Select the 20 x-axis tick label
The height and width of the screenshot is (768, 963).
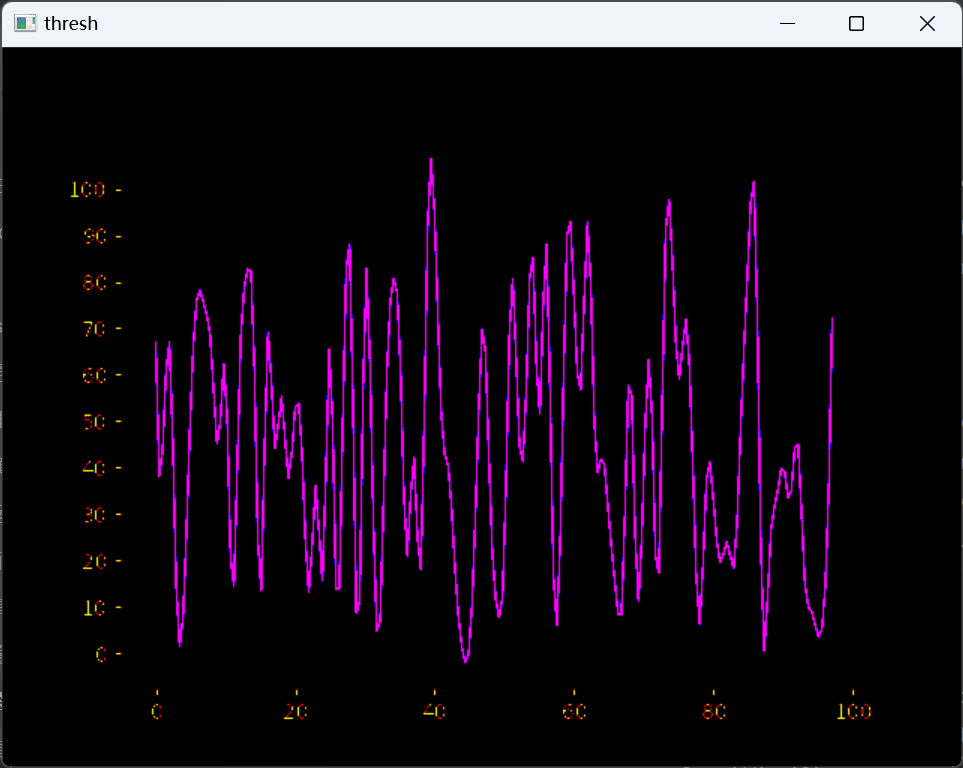(x=295, y=711)
